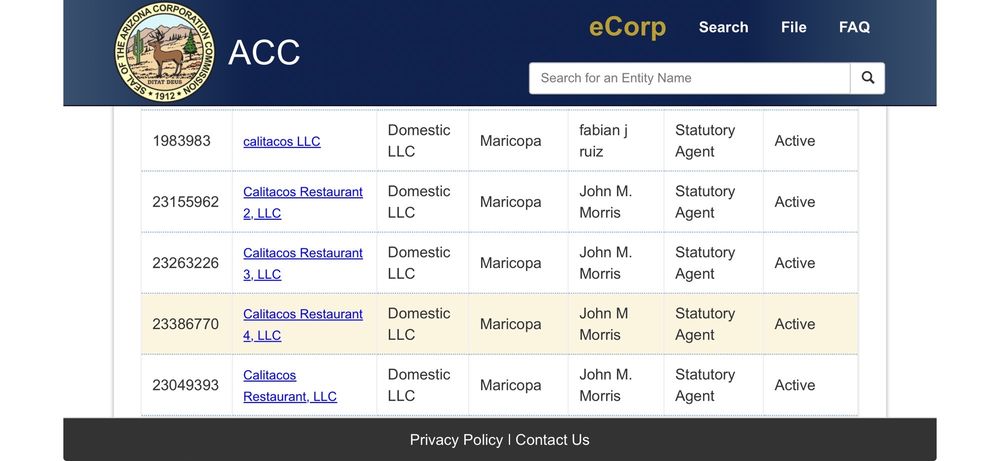
Task: Select entity number 23155962 cell
Action: 185,202
